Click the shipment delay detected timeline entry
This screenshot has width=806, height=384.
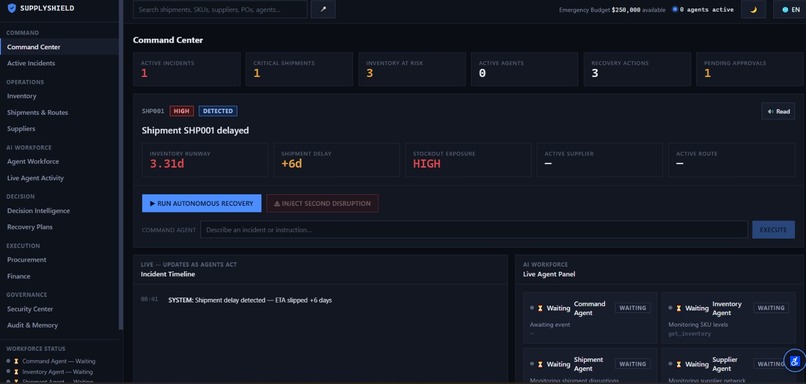250,300
